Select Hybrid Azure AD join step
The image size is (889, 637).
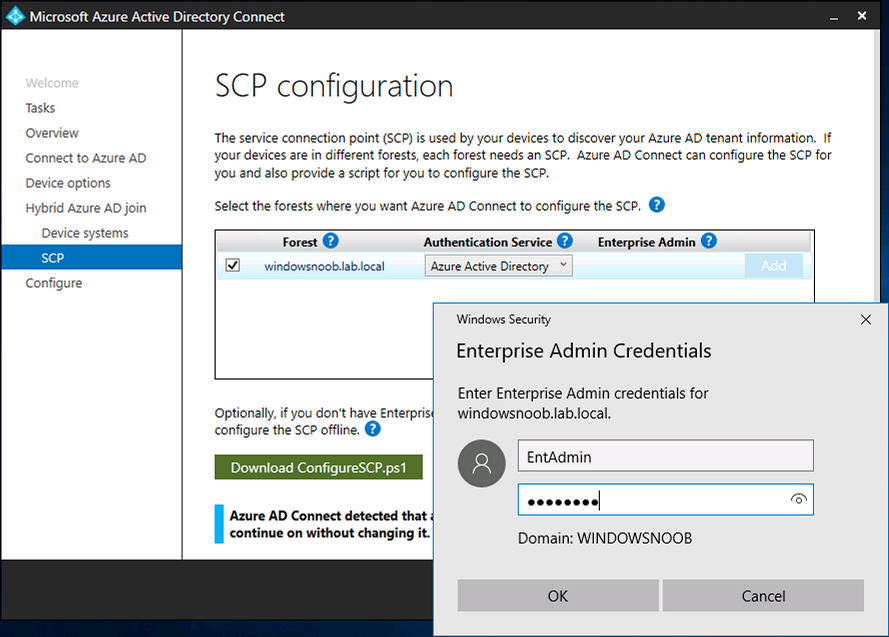(x=86, y=208)
